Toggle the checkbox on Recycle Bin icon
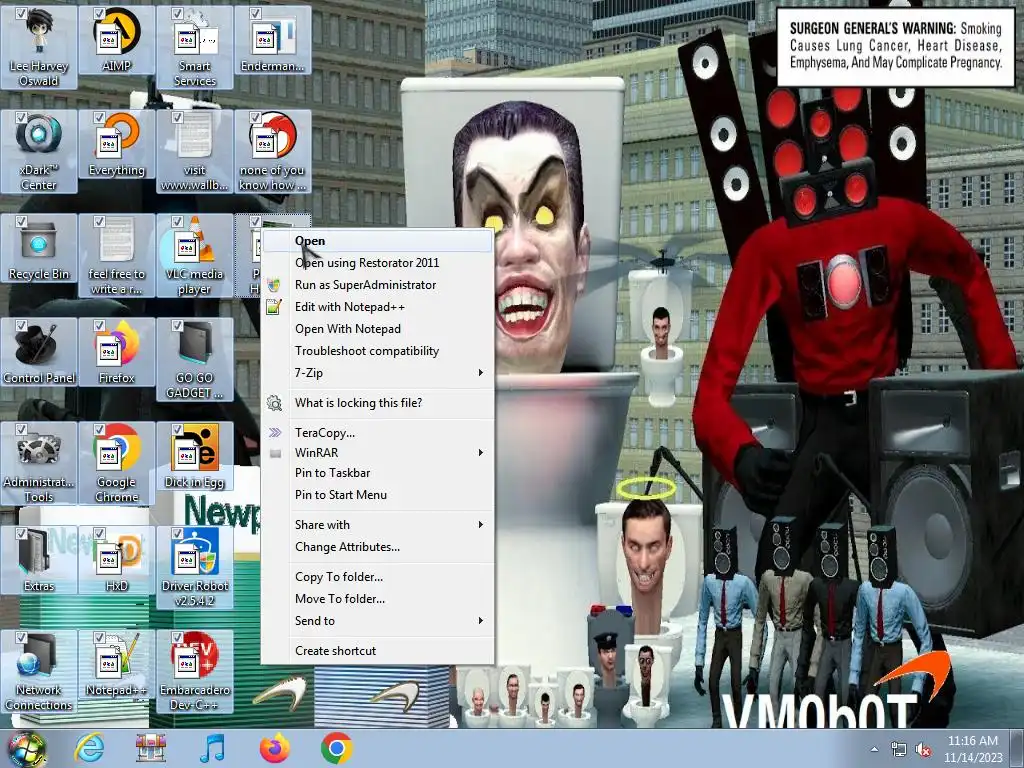Screen dimensions: 1024x768 click(22, 221)
